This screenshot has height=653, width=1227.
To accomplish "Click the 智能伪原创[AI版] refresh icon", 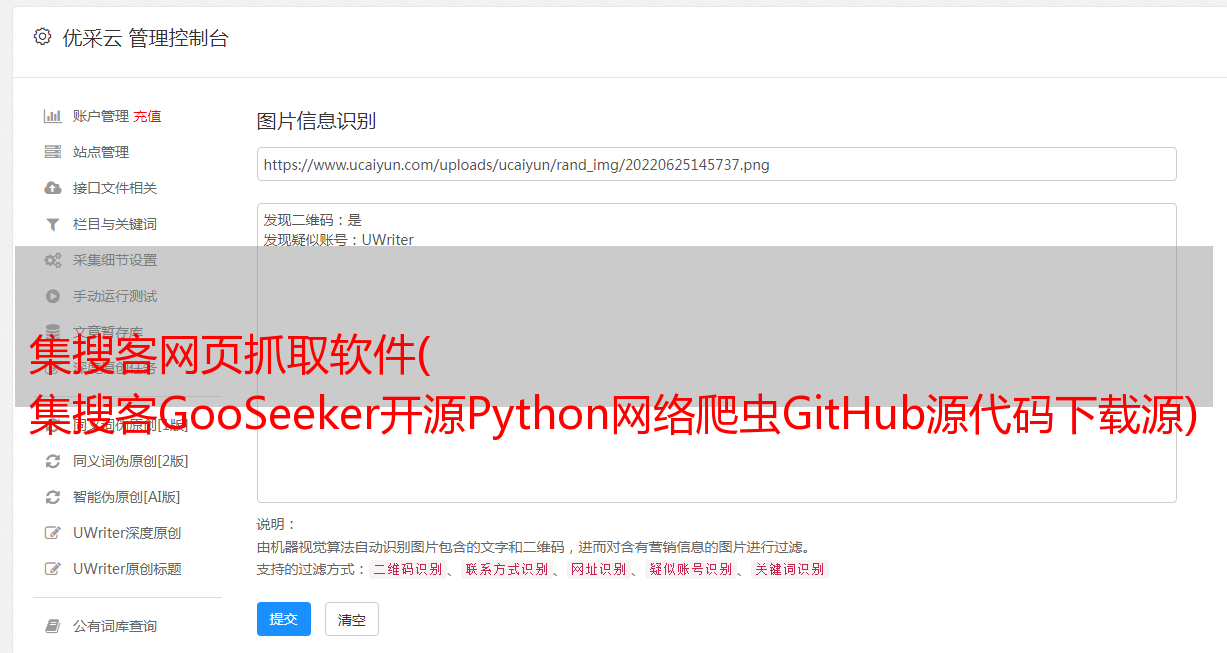I will coord(53,497).
